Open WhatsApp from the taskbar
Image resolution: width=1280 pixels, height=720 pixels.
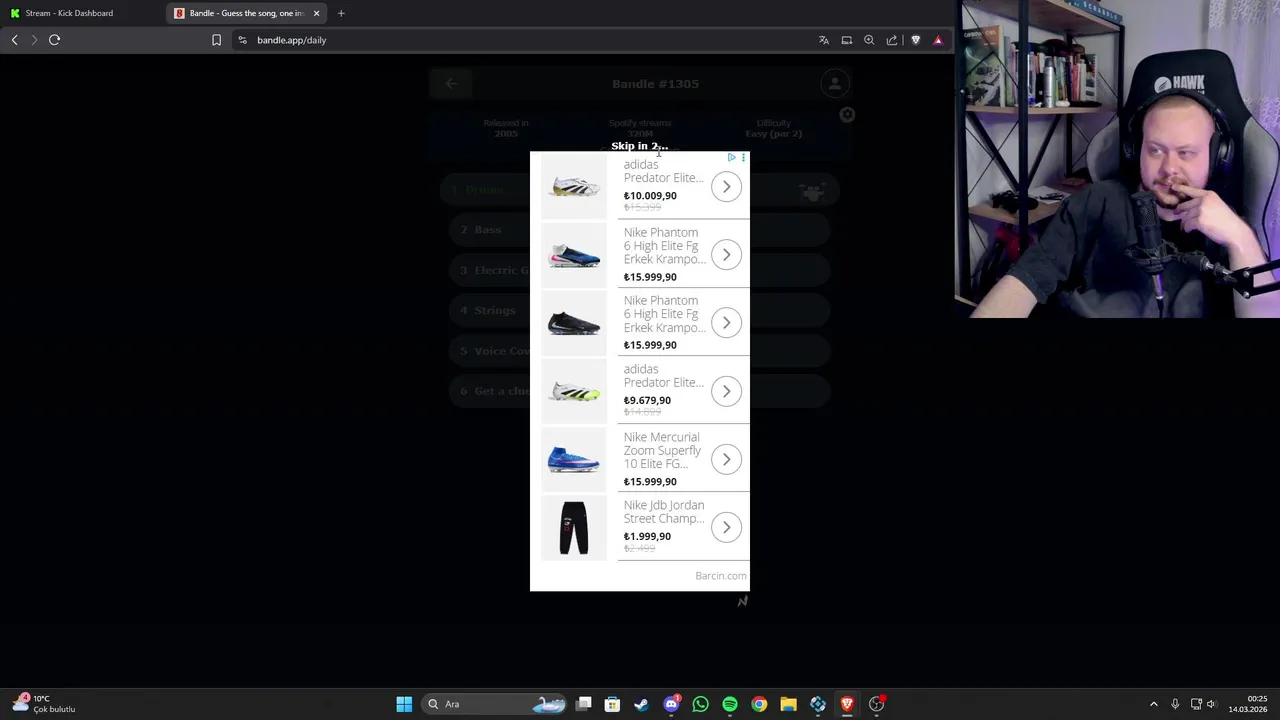tap(700, 704)
